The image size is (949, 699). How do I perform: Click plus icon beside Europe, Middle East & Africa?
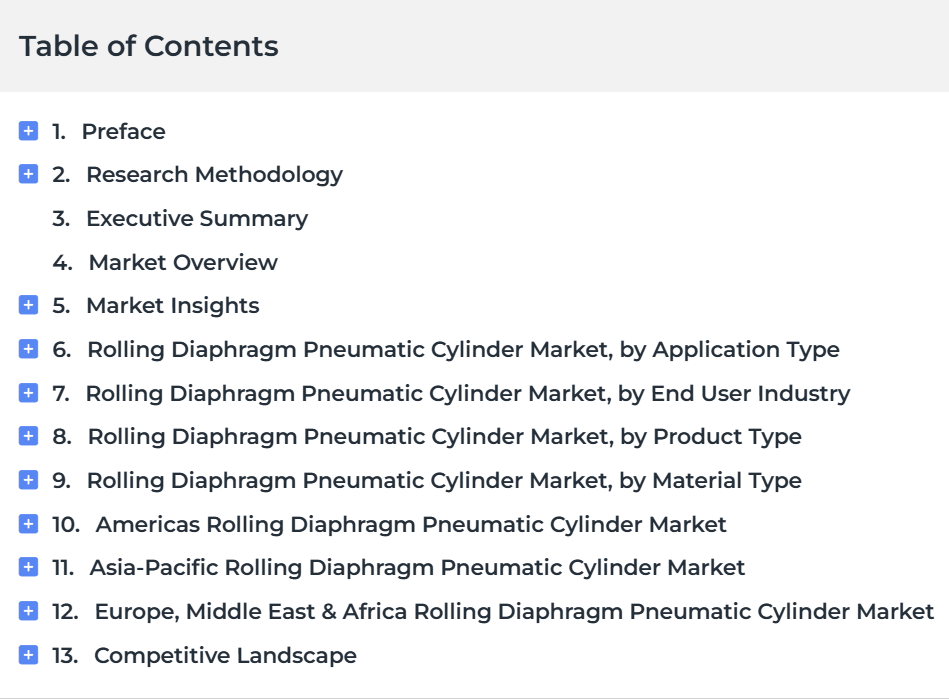(28, 611)
